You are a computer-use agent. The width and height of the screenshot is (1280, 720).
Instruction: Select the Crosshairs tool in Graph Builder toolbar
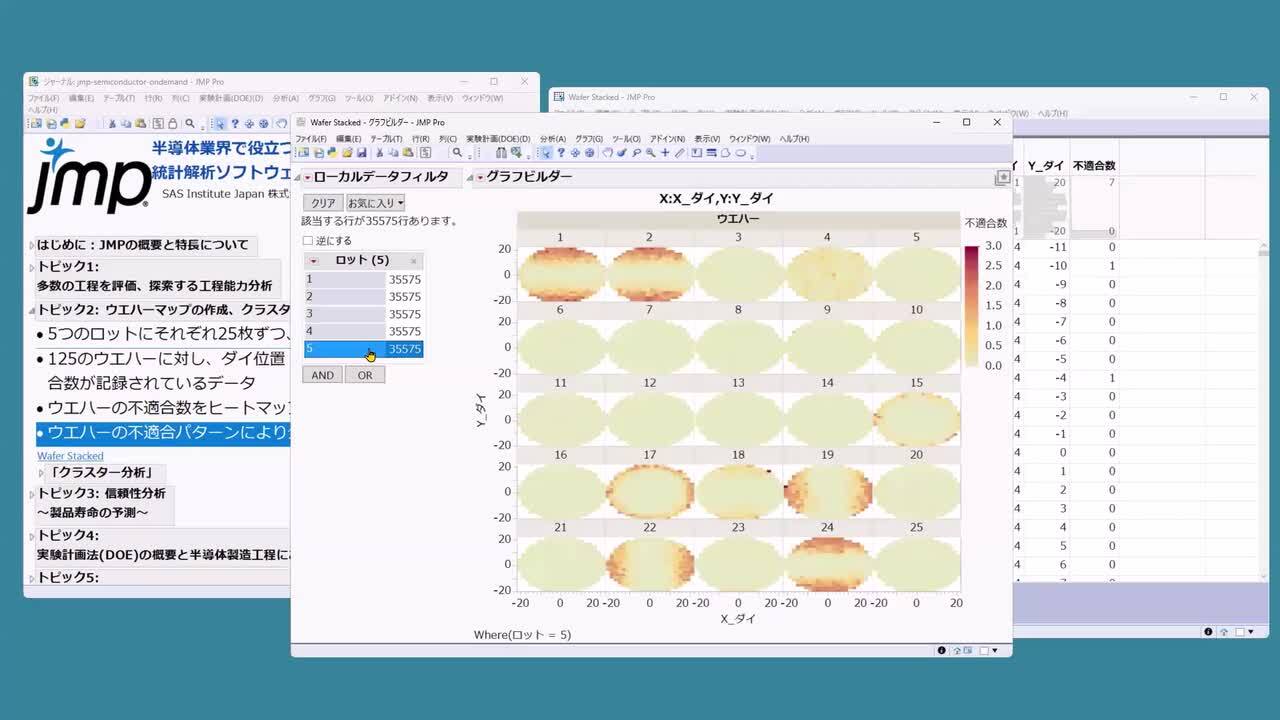click(x=665, y=153)
